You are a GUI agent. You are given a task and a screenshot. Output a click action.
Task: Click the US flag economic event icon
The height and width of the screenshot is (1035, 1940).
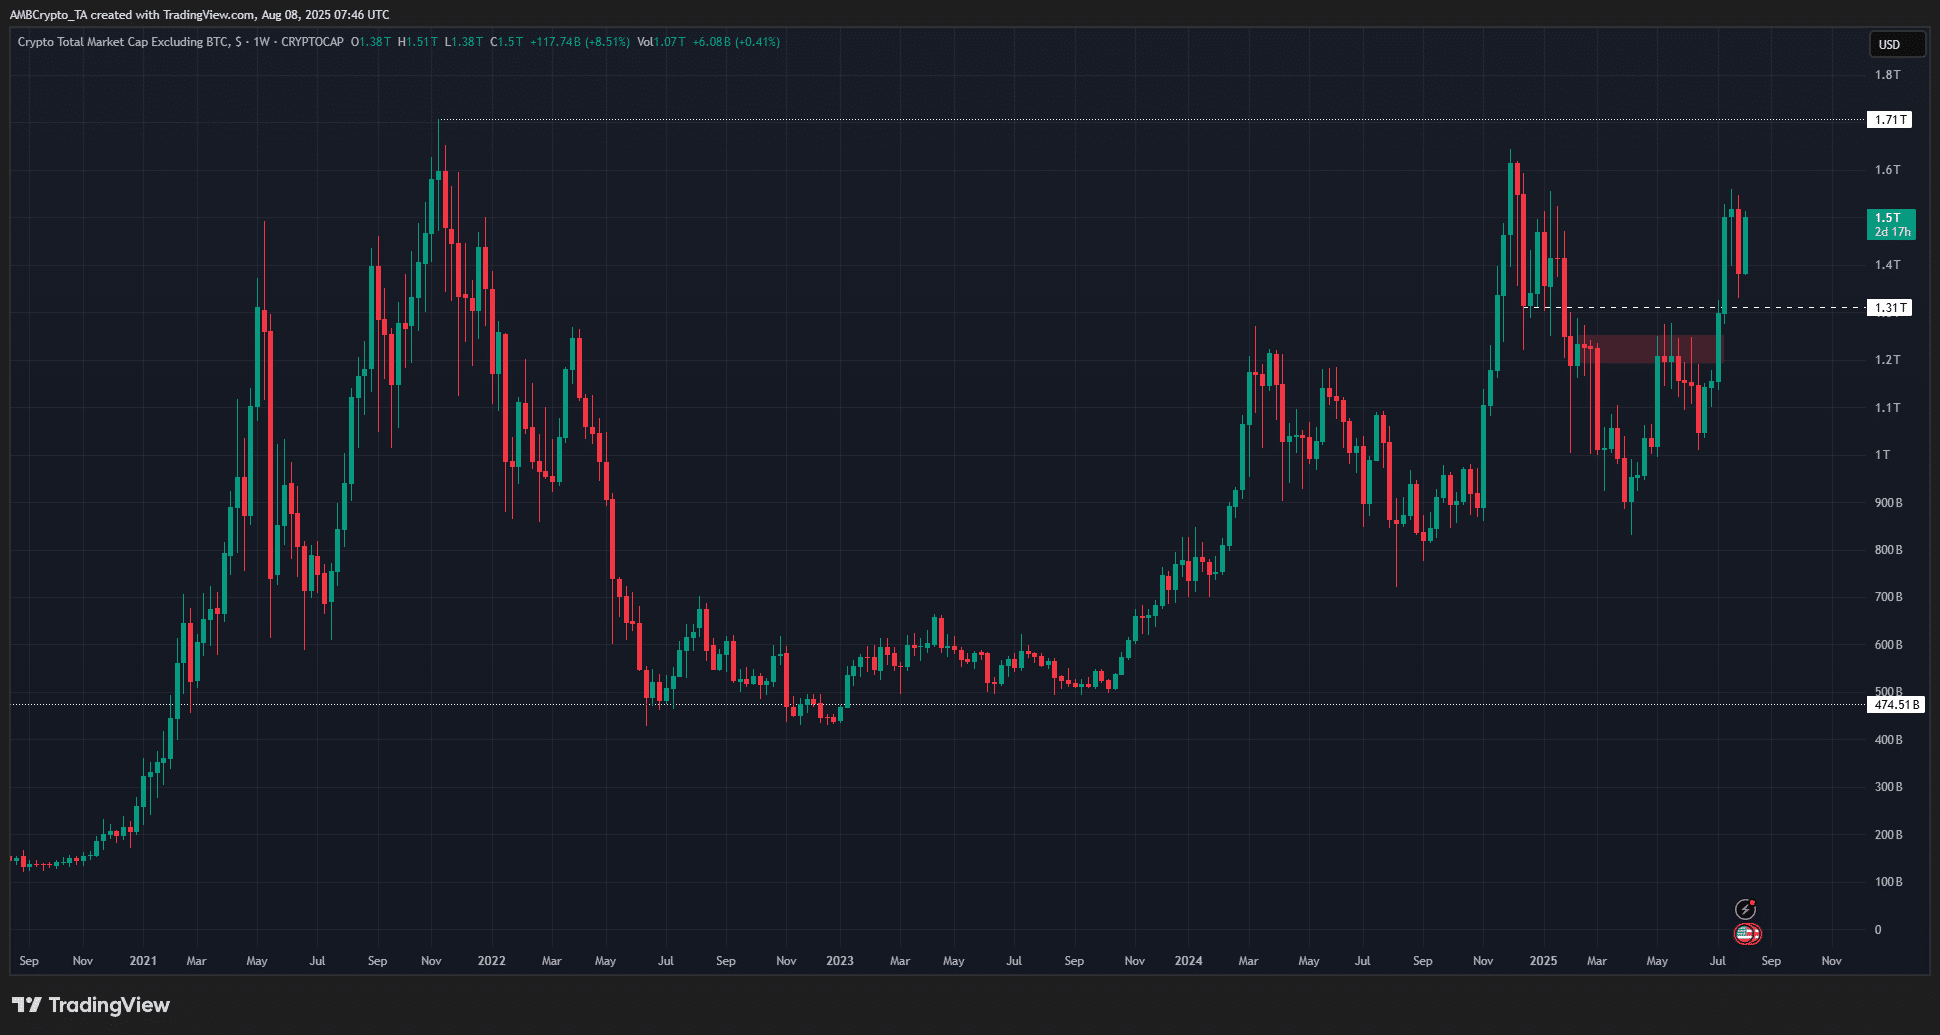coord(1747,934)
